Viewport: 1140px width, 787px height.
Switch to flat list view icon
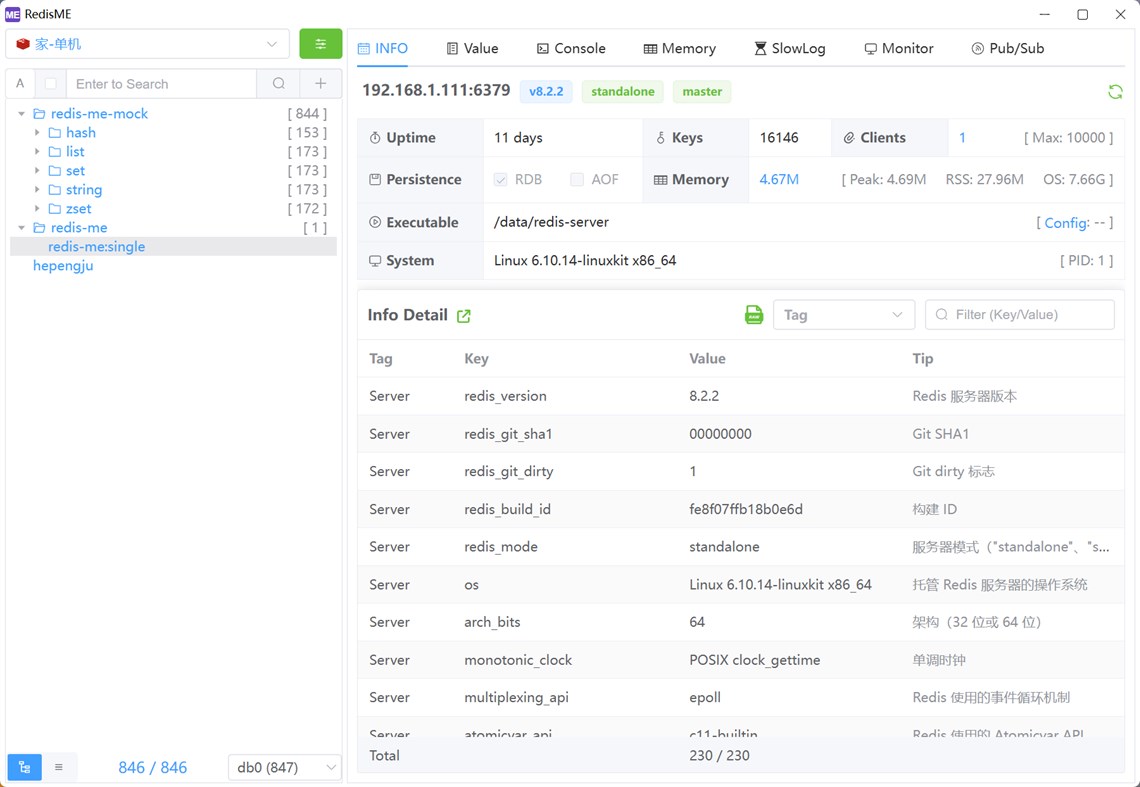click(59, 767)
